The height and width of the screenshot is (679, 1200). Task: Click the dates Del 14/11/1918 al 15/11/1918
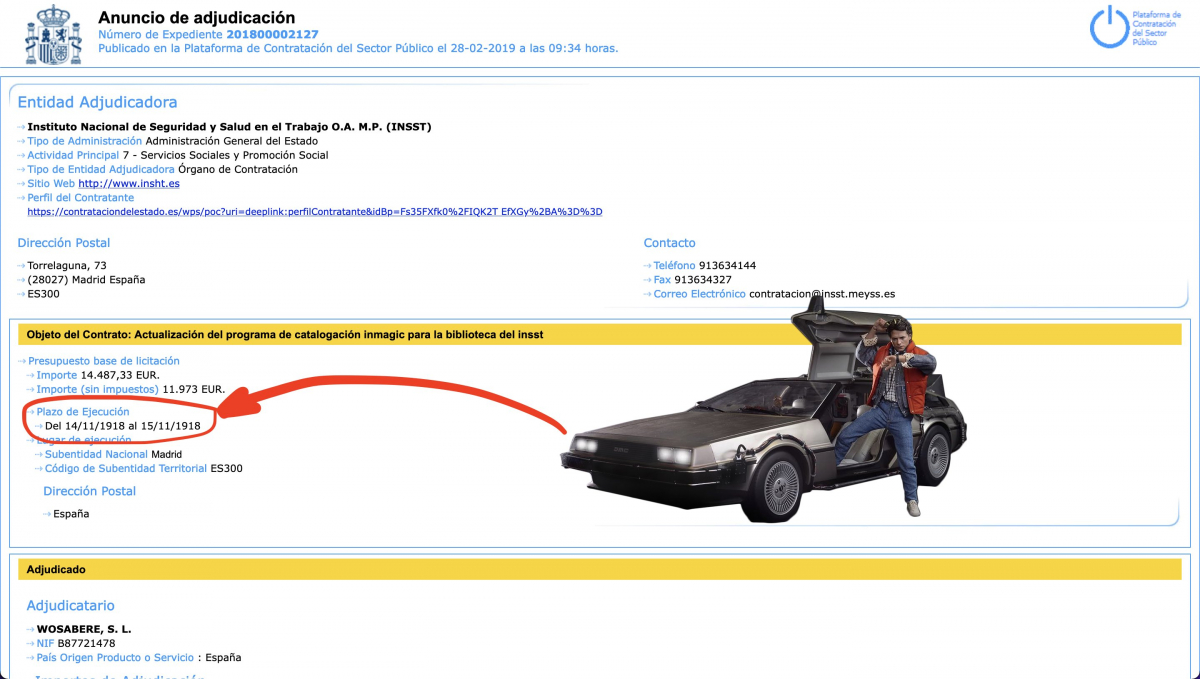click(123, 426)
